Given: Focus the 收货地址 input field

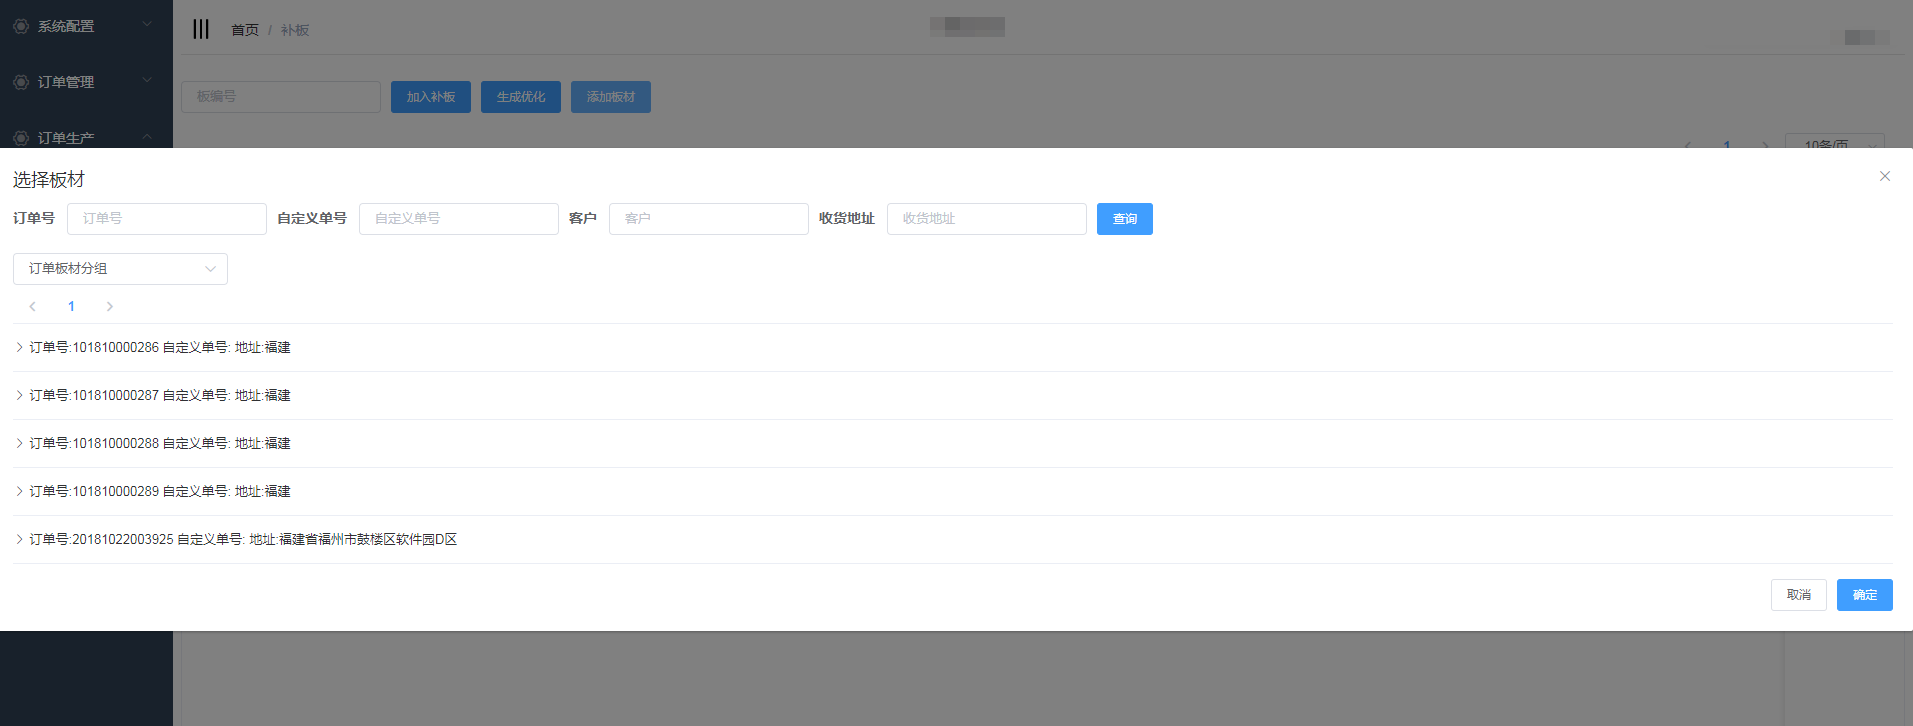Looking at the screenshot, I should tap(986, 219).
